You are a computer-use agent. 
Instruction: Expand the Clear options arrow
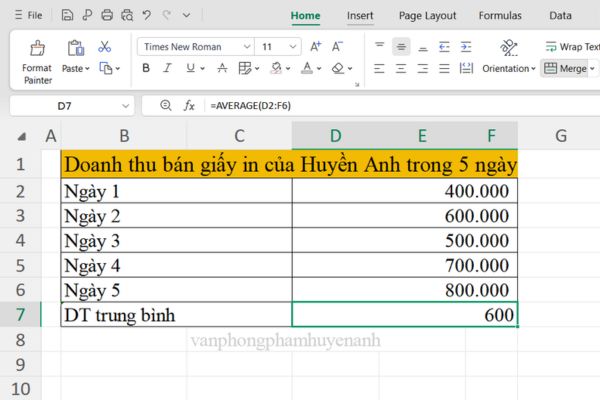[x=350, y=69]
